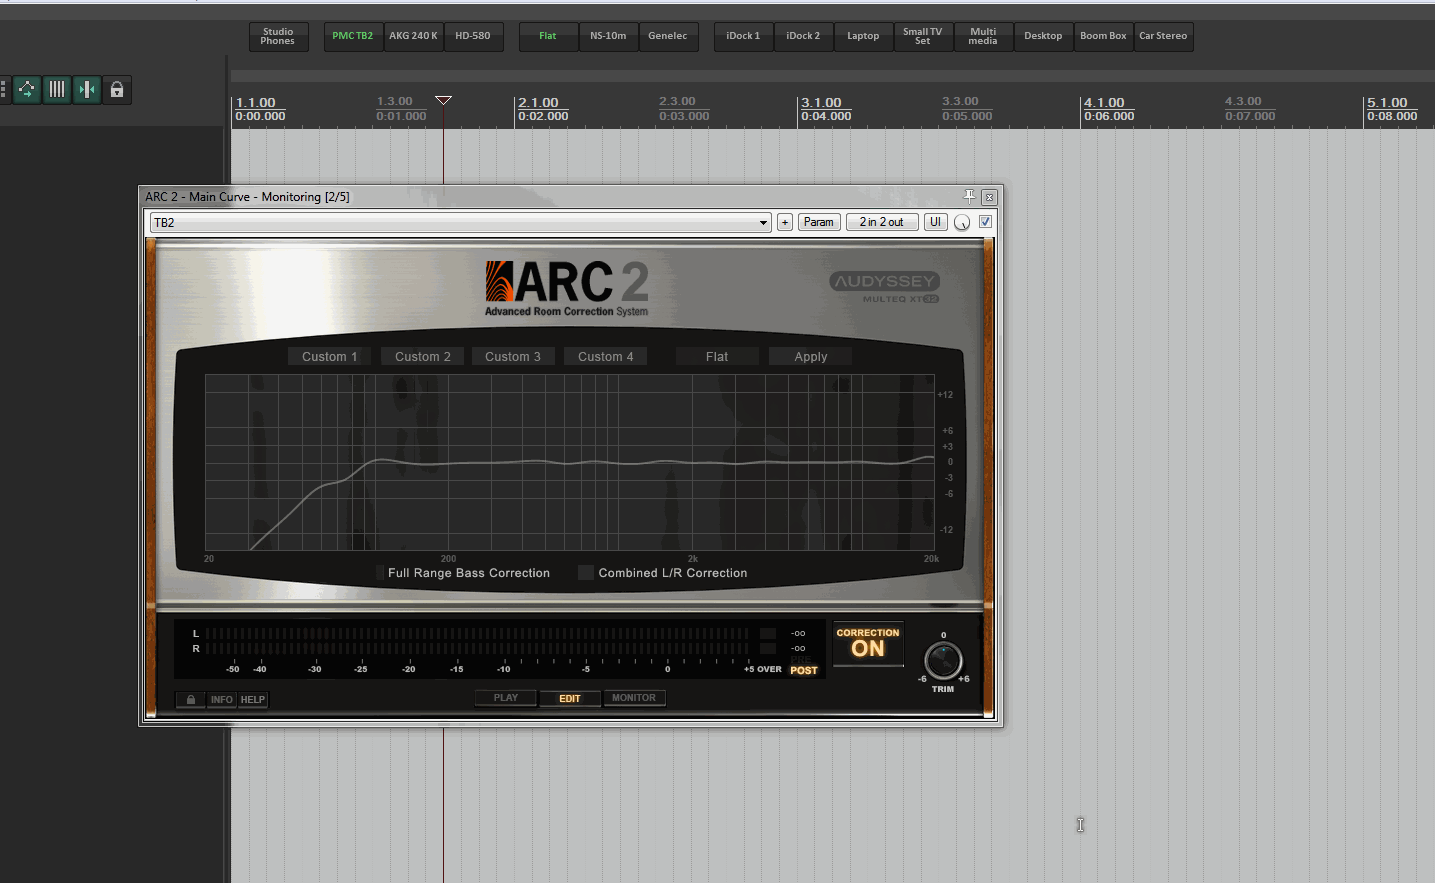This screenshot has height=883, width=1435.
Task: Open the 2 in 2 out routing
Action: coord(881,222)
